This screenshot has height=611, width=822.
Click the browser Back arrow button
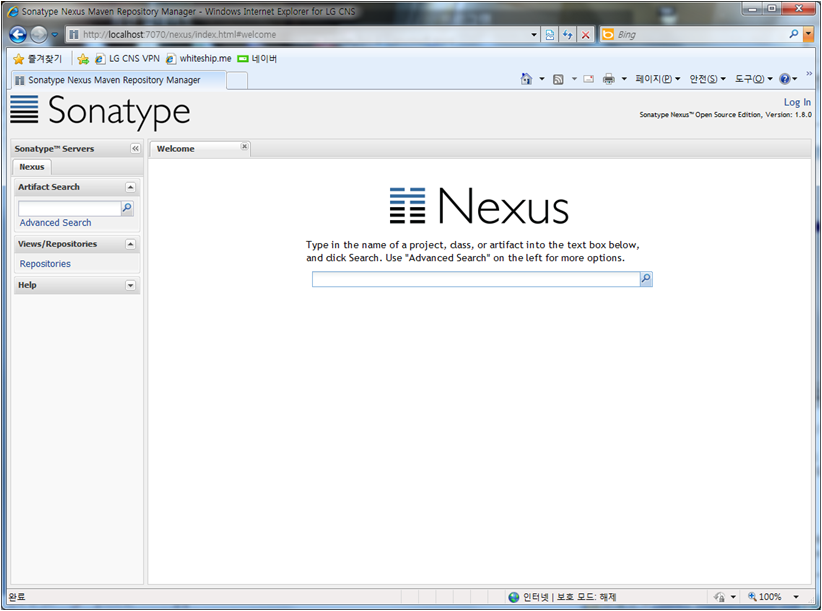coord(18,34)
